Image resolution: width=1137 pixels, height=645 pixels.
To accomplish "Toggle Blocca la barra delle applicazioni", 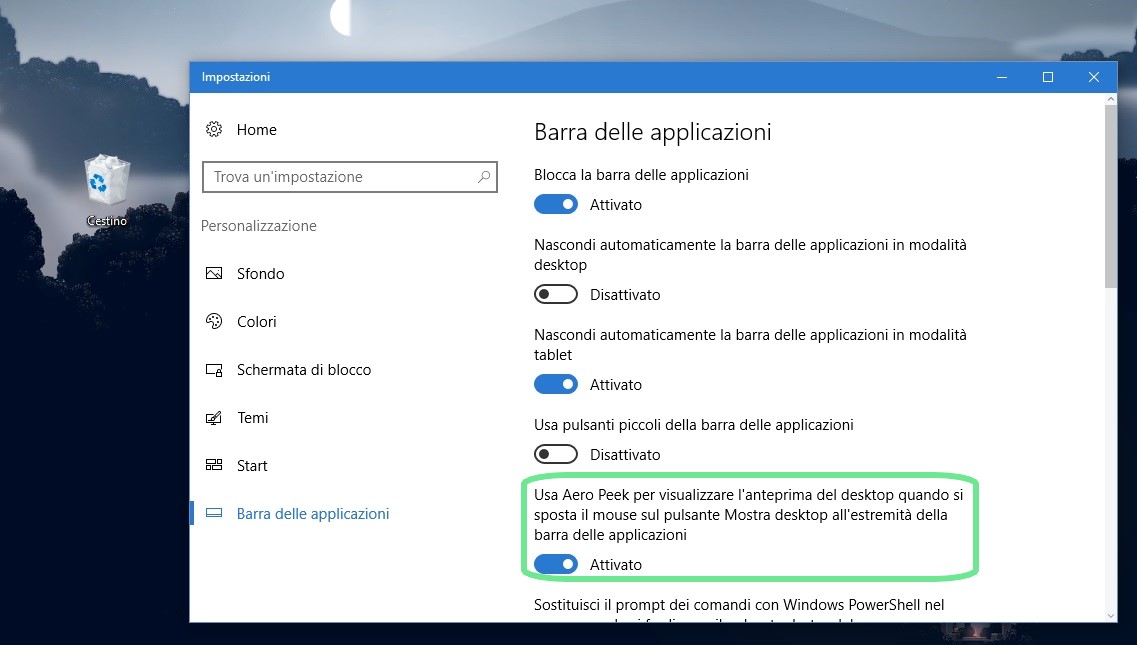I will [556, 205].
